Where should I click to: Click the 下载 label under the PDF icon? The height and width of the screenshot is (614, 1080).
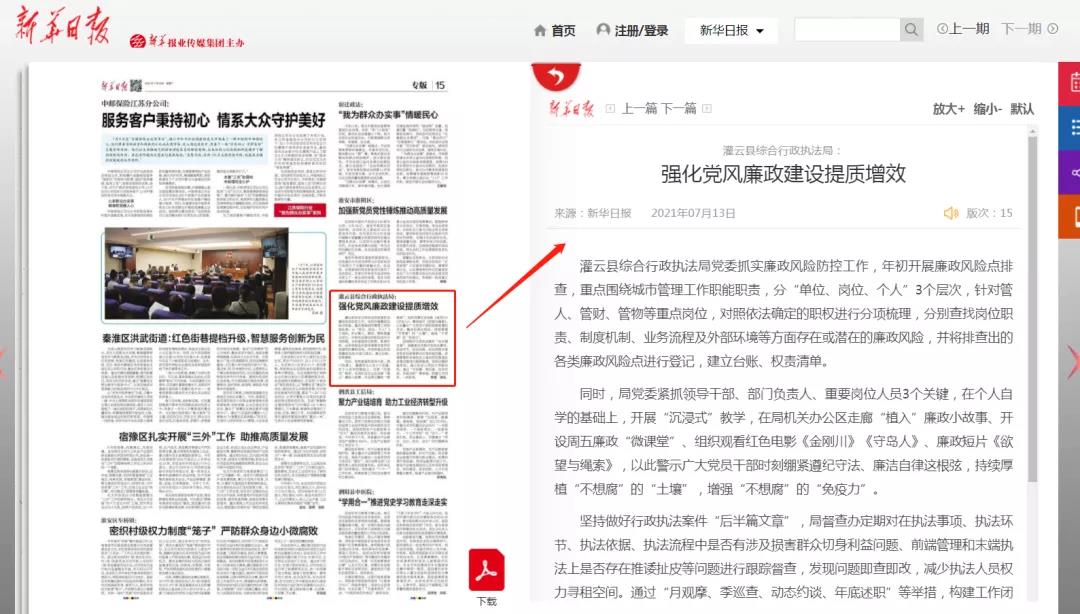tap(487, 602)
